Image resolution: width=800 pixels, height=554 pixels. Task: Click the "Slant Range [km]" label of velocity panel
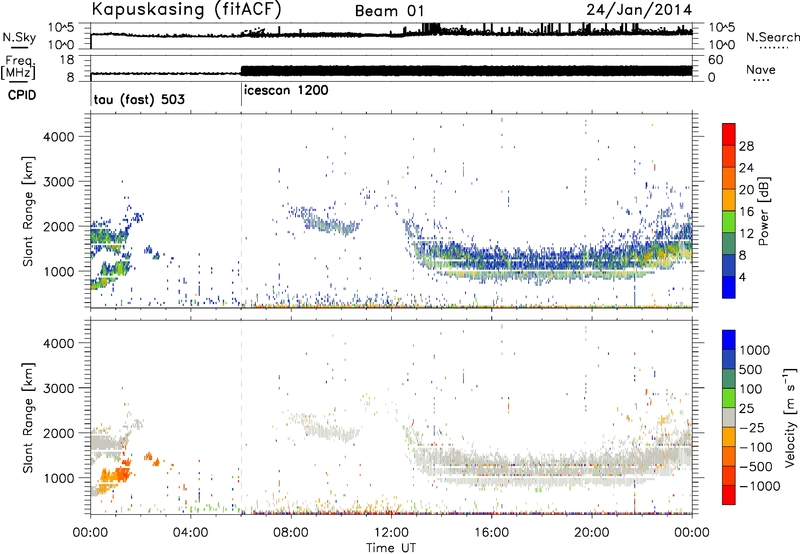[28, 417]
